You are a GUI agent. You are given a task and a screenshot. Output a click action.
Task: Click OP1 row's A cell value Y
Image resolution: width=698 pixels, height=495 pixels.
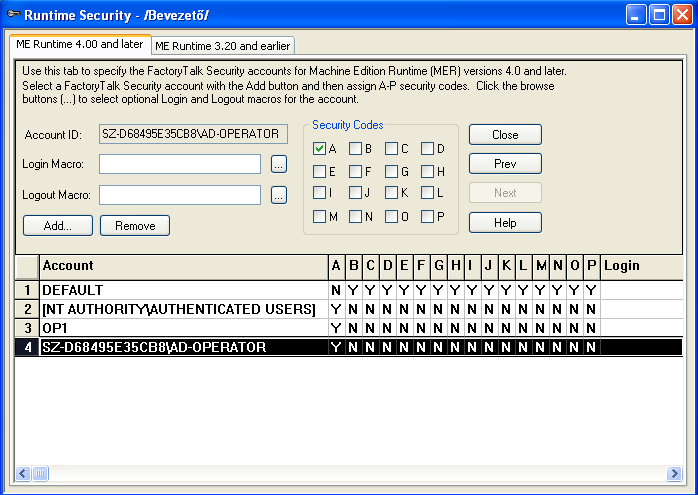(336, 328)
